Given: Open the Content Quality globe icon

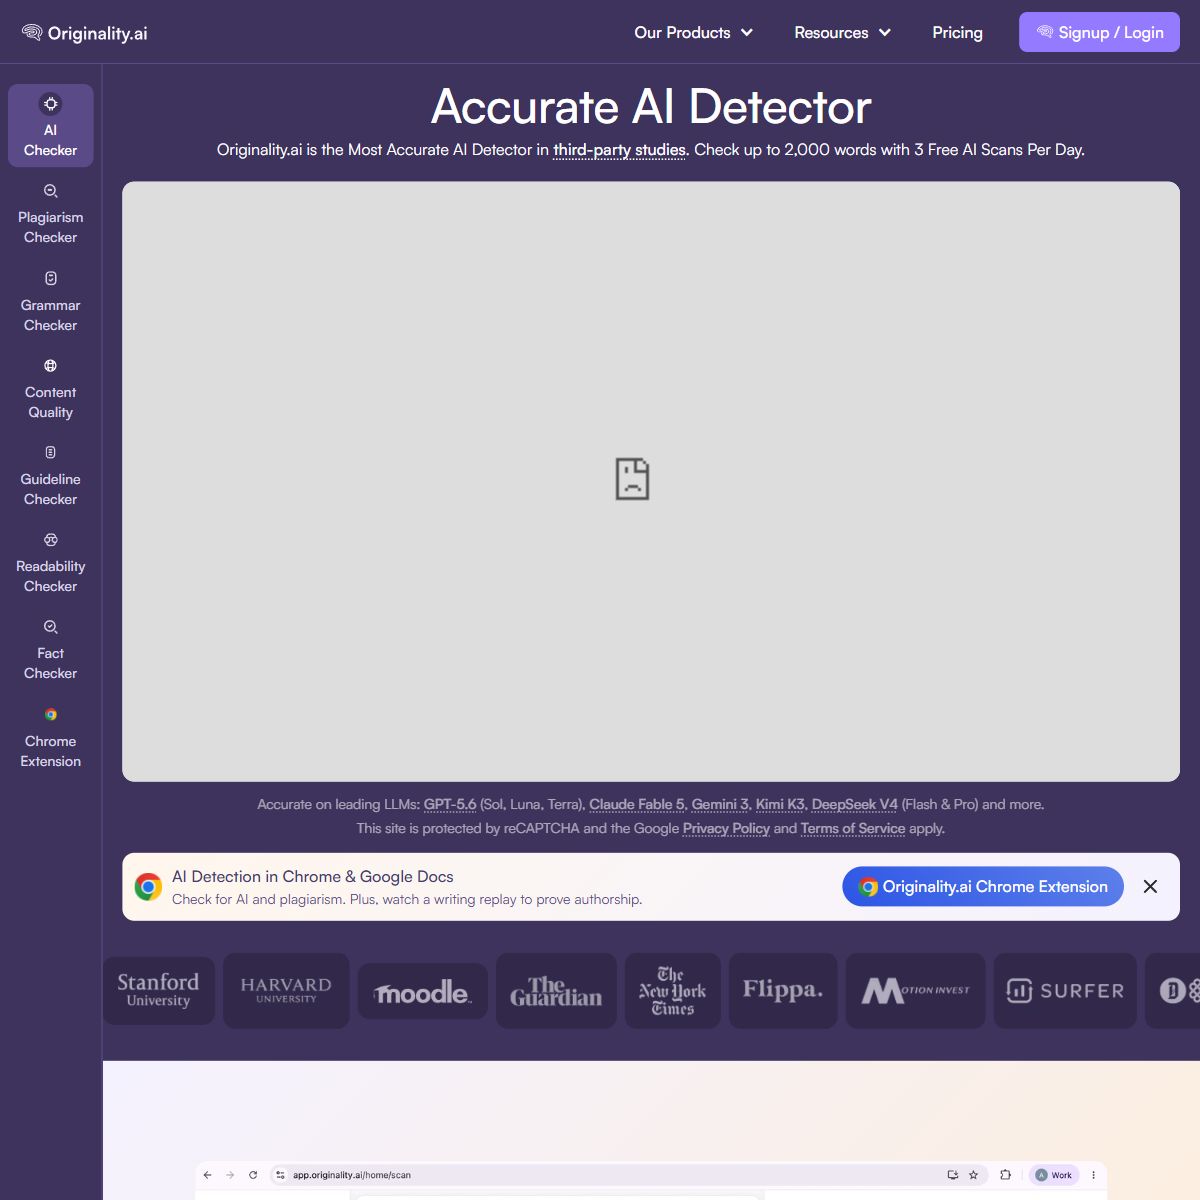Looking at the screenshot, I should coord(50,366).
